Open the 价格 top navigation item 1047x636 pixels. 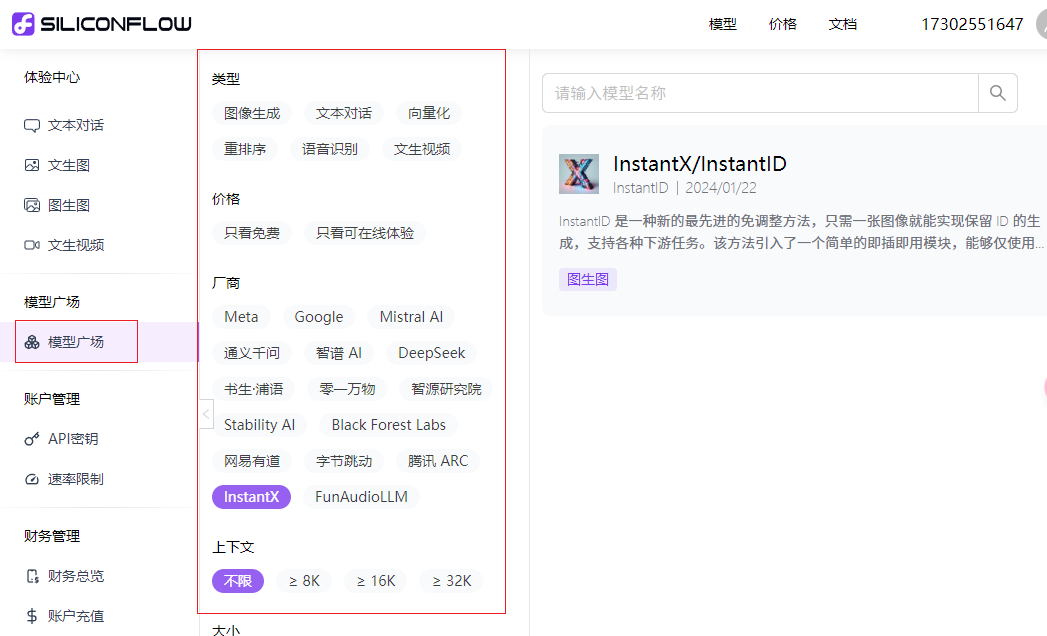(x=783, y=25)
